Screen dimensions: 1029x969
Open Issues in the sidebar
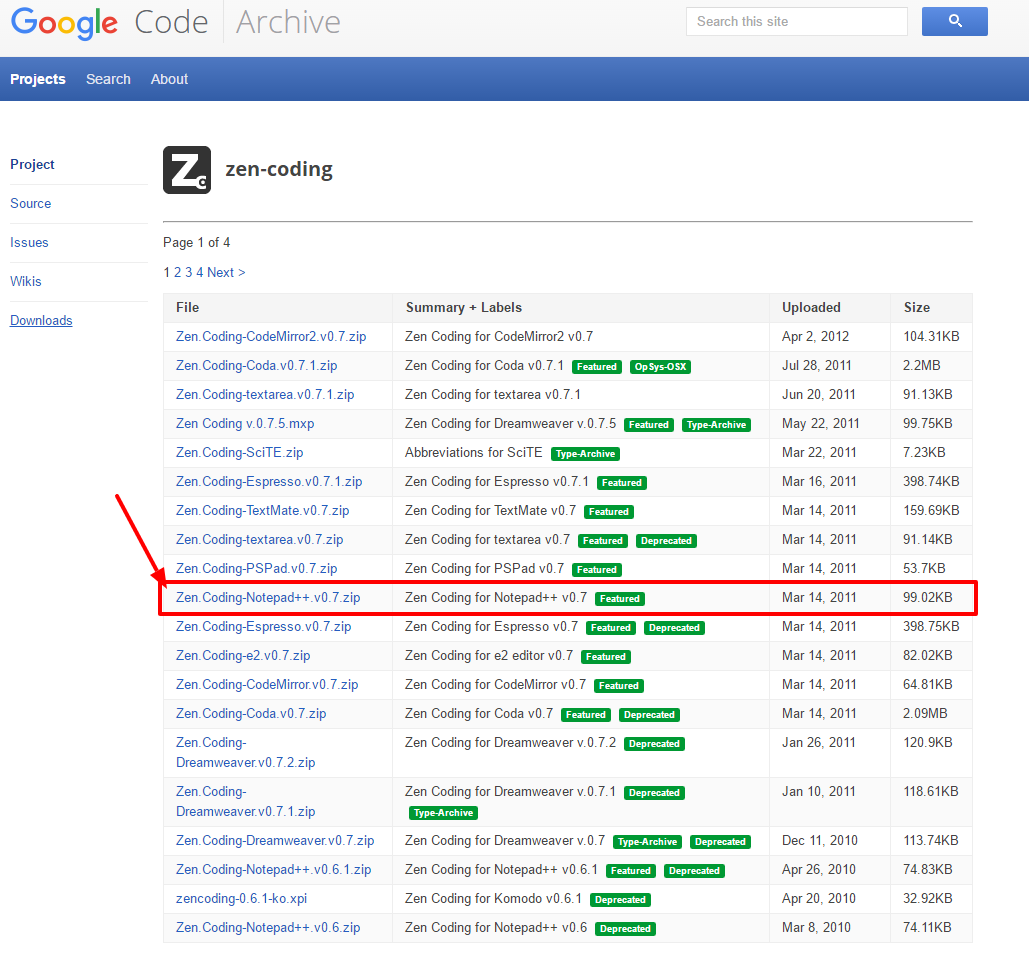pos(29,242)
